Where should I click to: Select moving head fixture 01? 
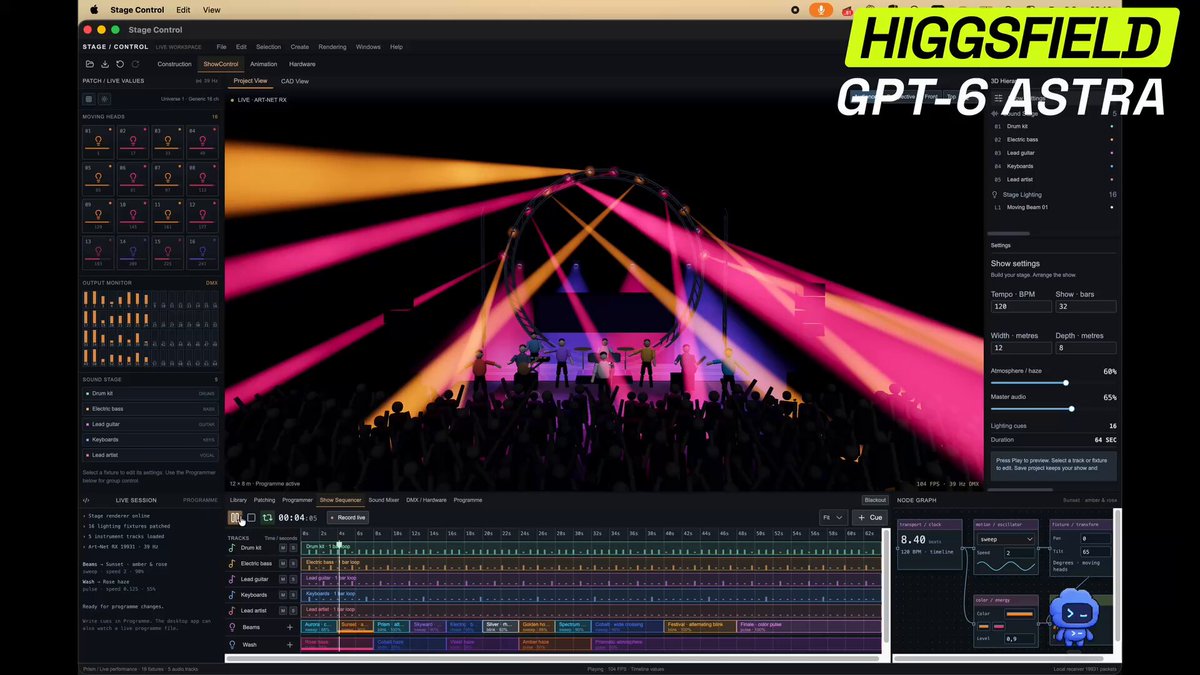(98, 141)
